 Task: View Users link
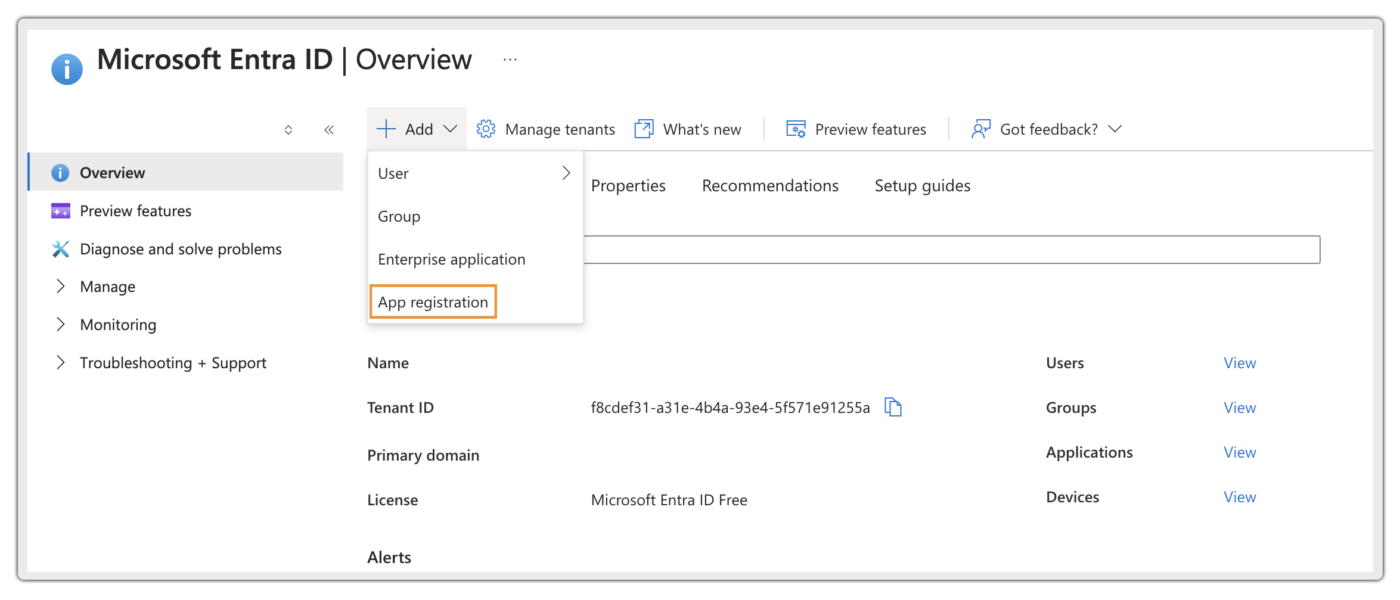1240,363
